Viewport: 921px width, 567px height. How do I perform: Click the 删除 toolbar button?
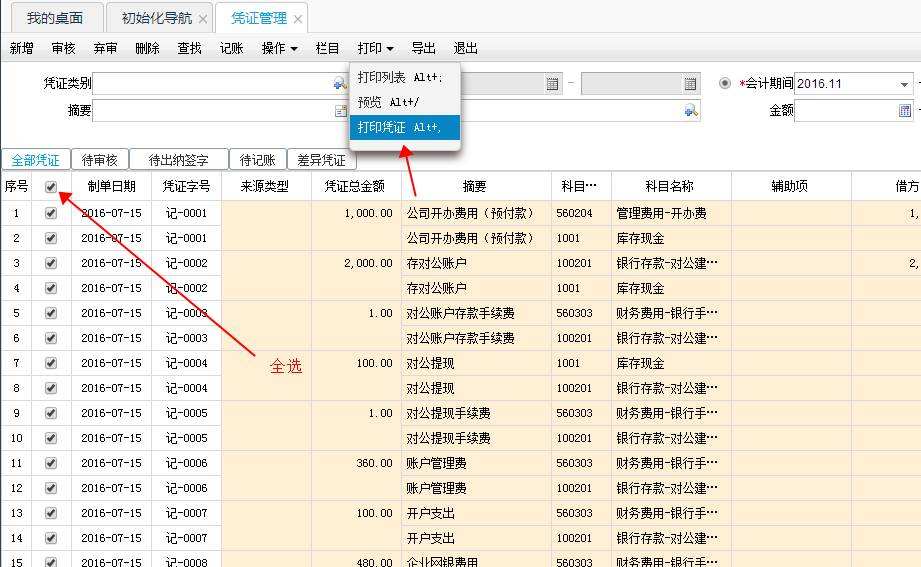click(147, 48)
